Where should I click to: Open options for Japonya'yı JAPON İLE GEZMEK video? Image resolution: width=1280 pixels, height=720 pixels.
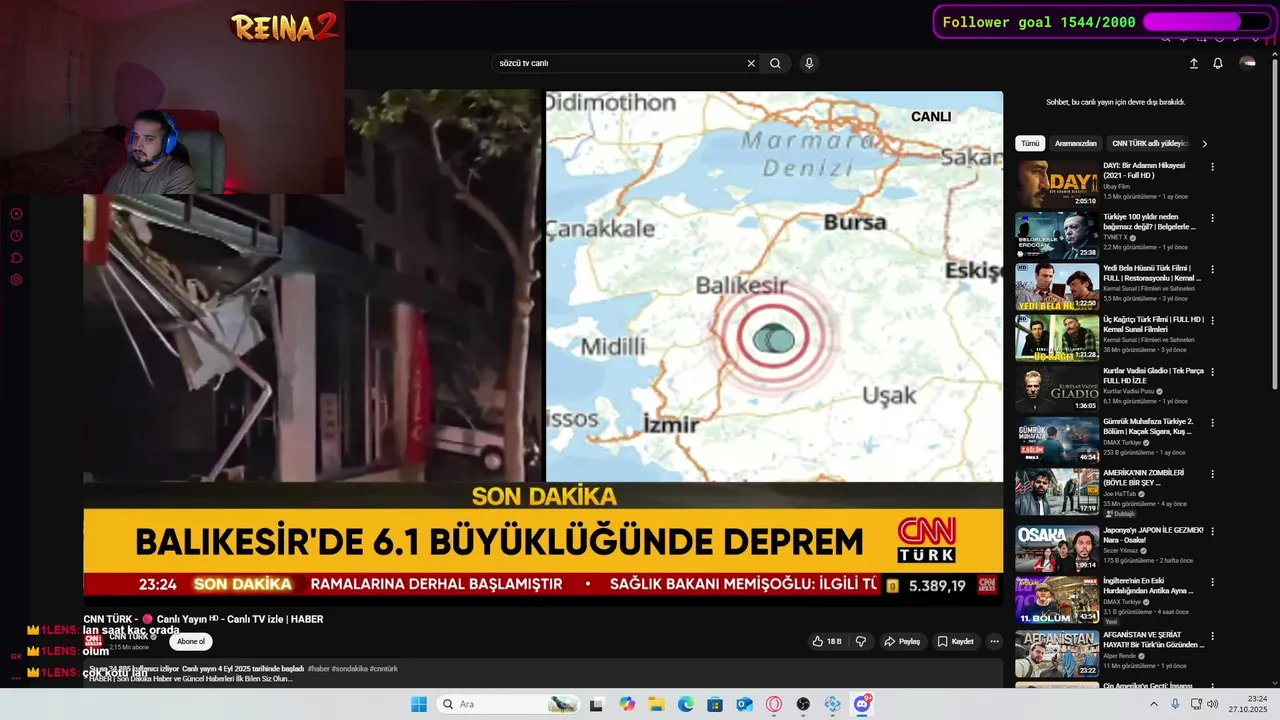click(x=1212, y=532)
